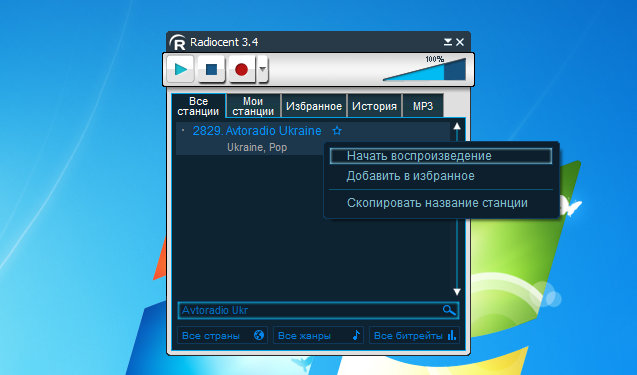Screen dimensions: 637x375
Task: Collapse window with the title bar arrow icon
Action: [x=447, y=42]
